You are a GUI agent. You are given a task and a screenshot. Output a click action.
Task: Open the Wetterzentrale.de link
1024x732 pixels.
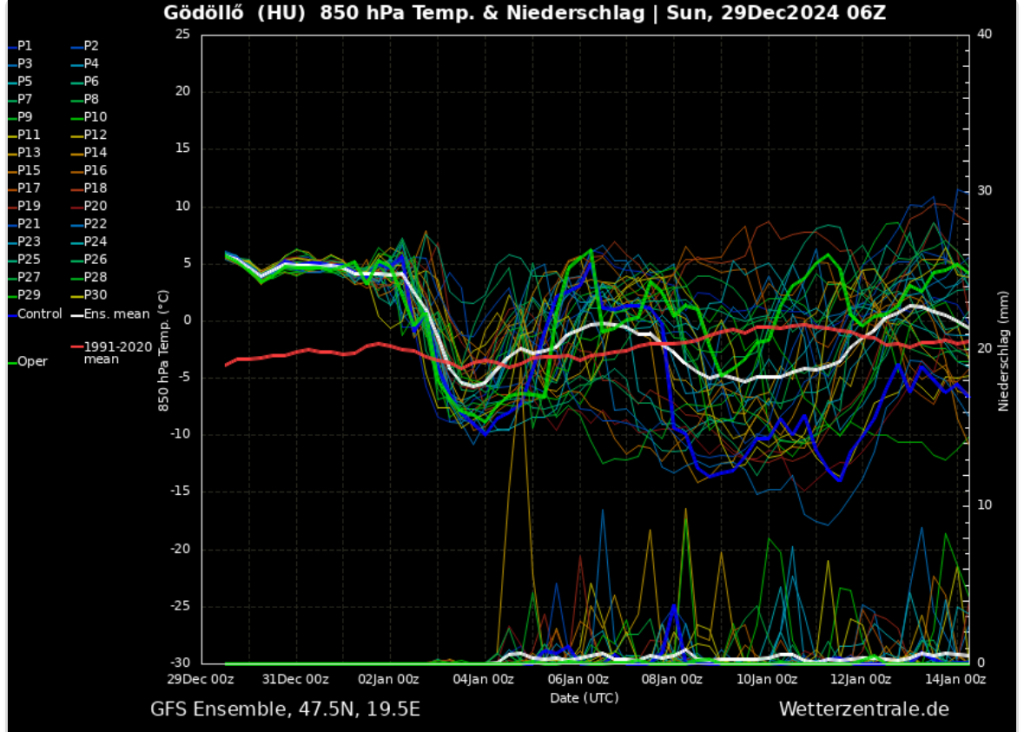coord(863,709)
